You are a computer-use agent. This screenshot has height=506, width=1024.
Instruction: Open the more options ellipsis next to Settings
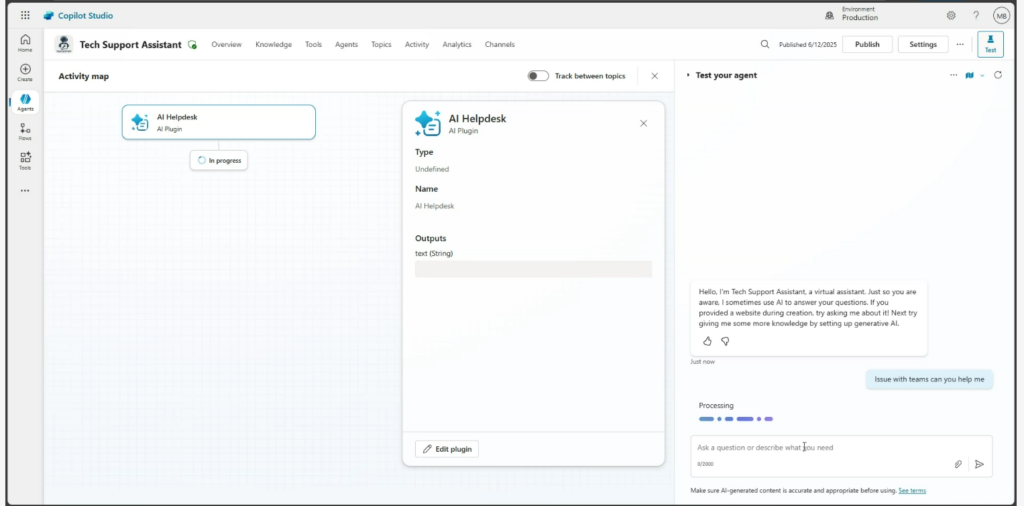coord(959,44)
